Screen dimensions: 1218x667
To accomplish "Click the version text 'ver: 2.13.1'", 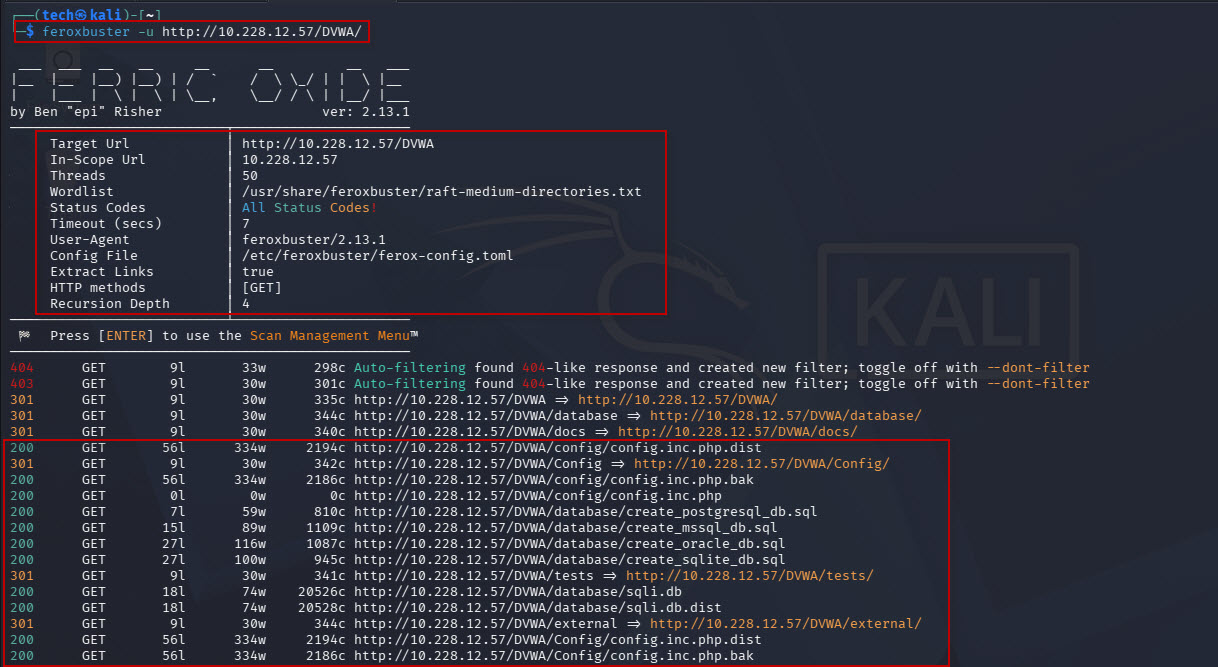I will tap(366, 112).
